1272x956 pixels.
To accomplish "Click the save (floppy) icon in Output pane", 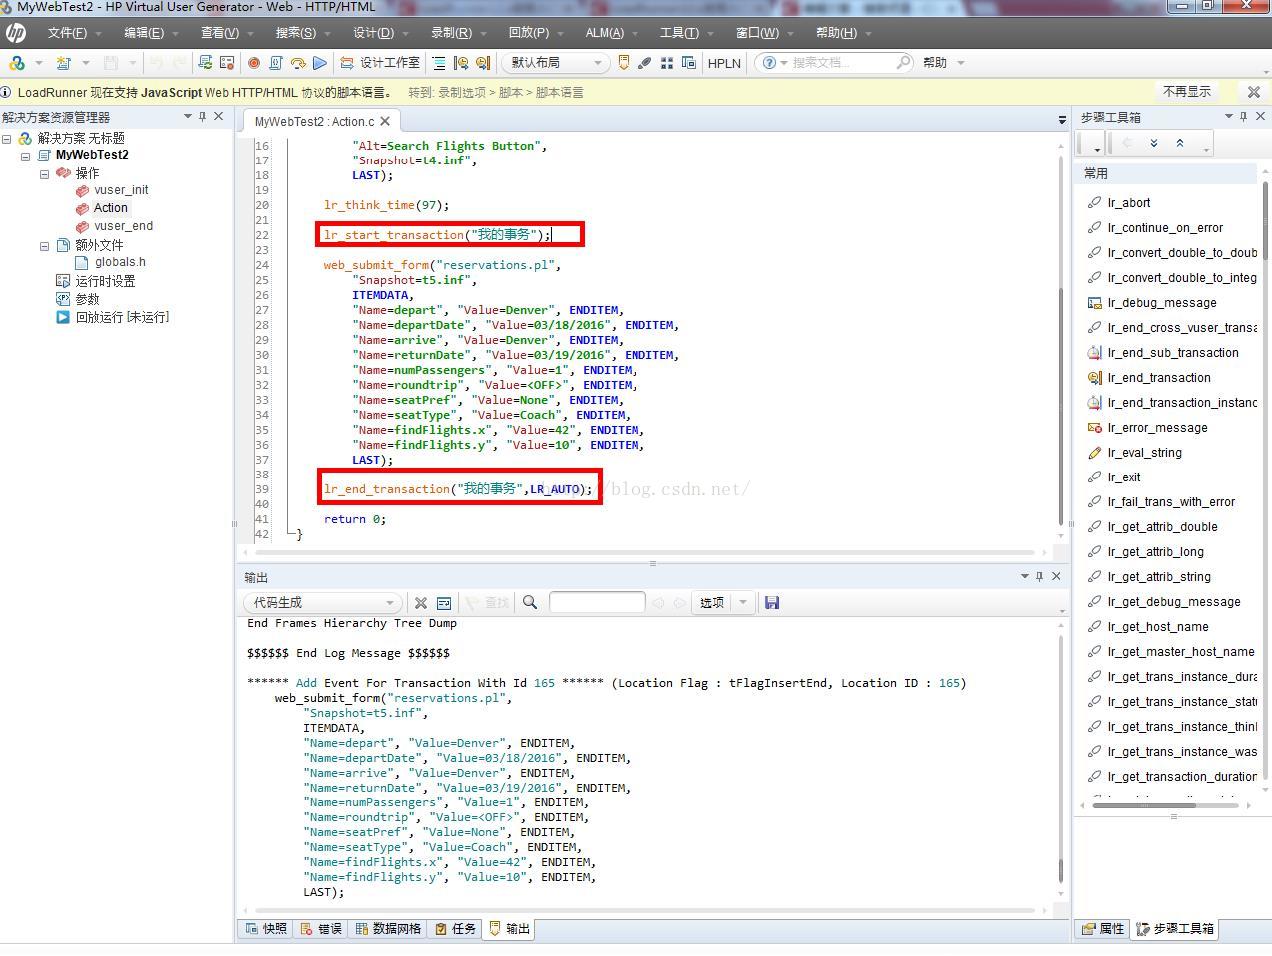I will [771, 602].
